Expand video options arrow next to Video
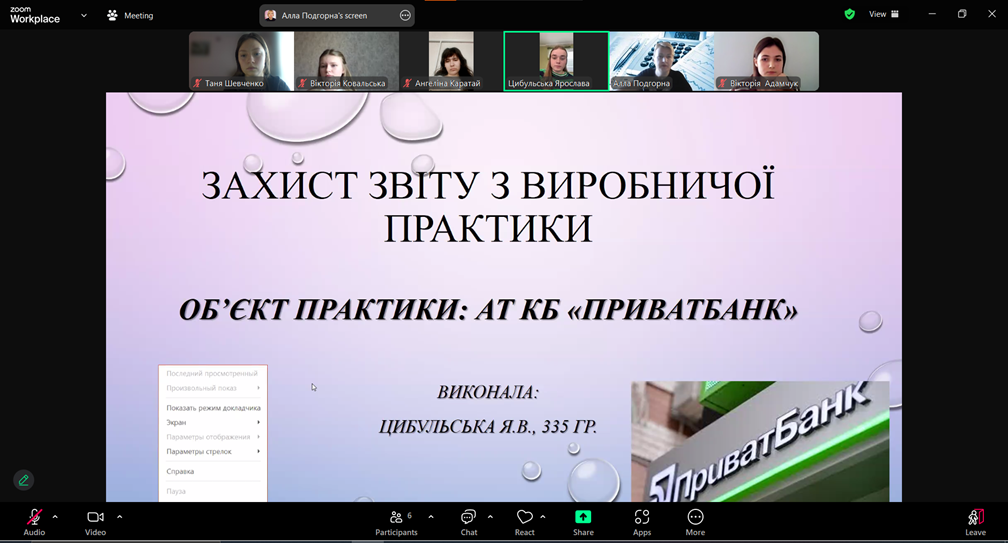 point(119,517)
